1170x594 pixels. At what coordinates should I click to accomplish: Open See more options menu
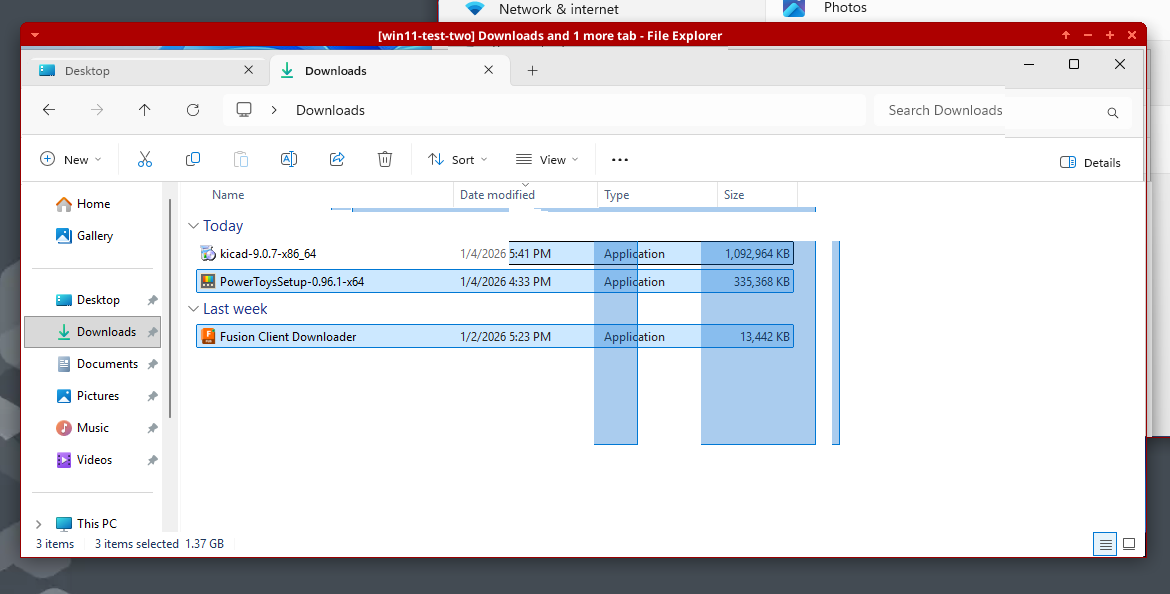(619, 160)
